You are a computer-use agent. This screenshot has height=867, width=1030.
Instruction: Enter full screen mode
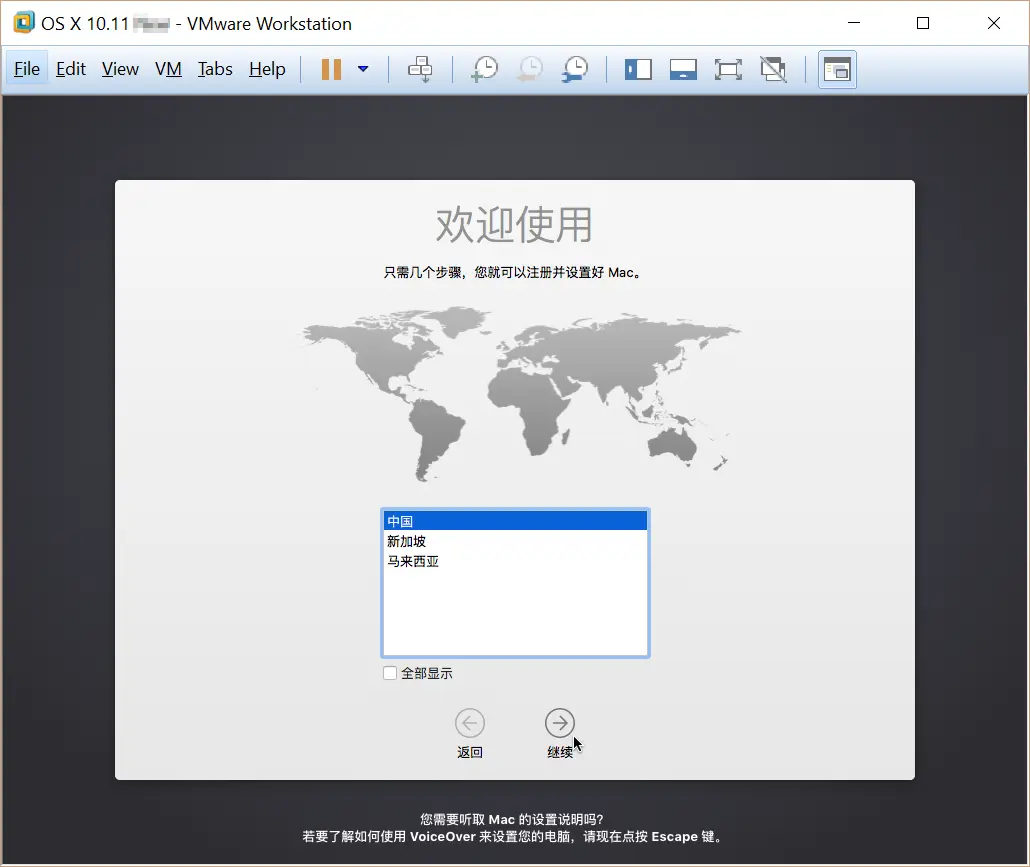[x=728, y=69]
